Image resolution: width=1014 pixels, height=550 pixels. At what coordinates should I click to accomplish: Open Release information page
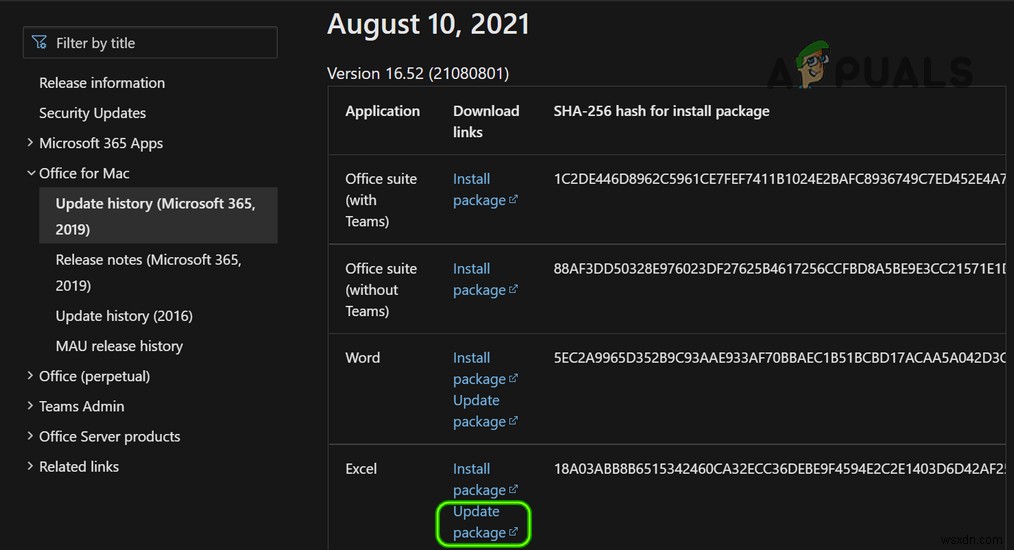pyautogui.click(x=102, y=83)
